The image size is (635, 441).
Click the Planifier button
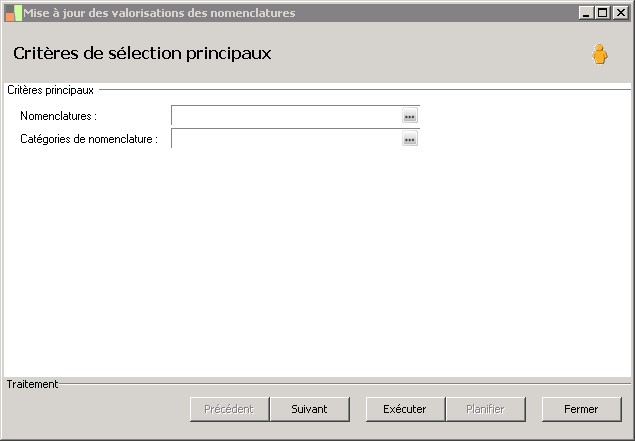pos(485,409)
